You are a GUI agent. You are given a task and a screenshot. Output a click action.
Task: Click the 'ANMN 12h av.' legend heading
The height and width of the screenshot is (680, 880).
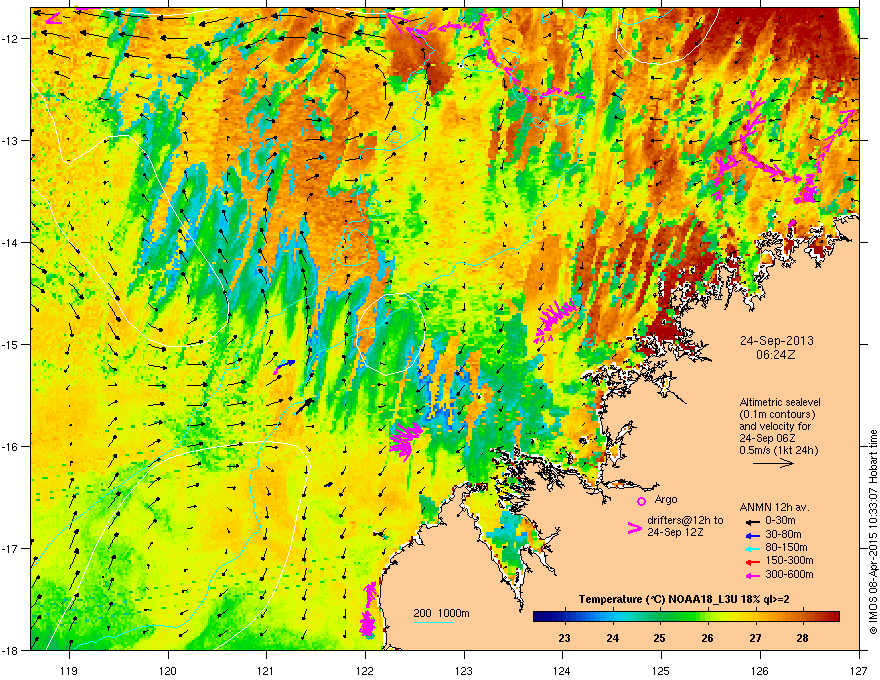point(774,507)
